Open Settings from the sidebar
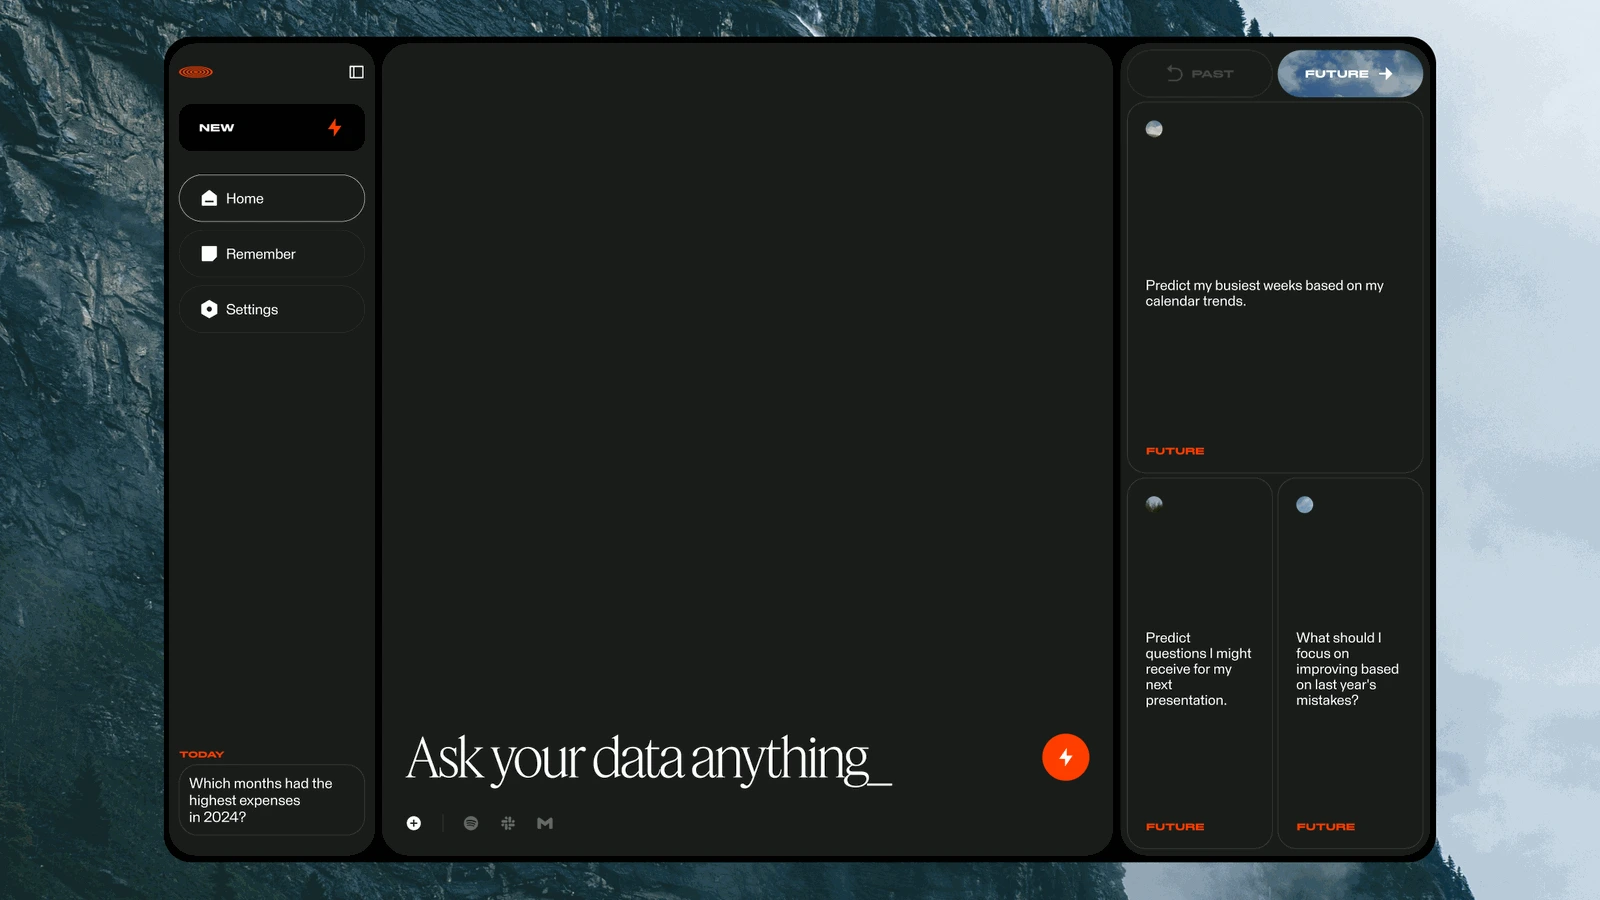This screenshot has height=900, width=1600. point(272,309)
